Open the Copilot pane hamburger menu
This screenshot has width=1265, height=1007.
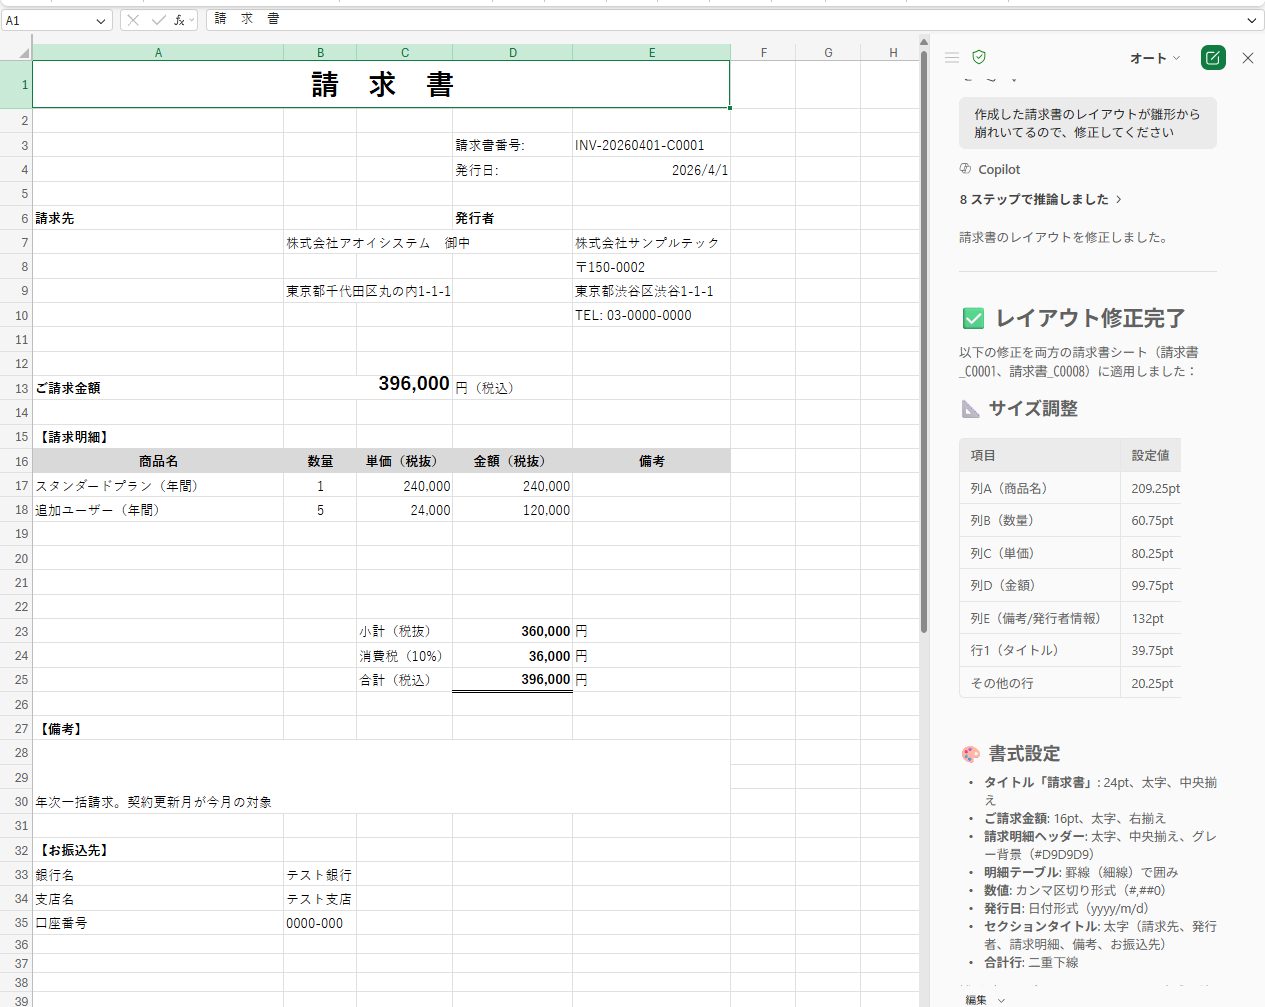pos(952,58)
